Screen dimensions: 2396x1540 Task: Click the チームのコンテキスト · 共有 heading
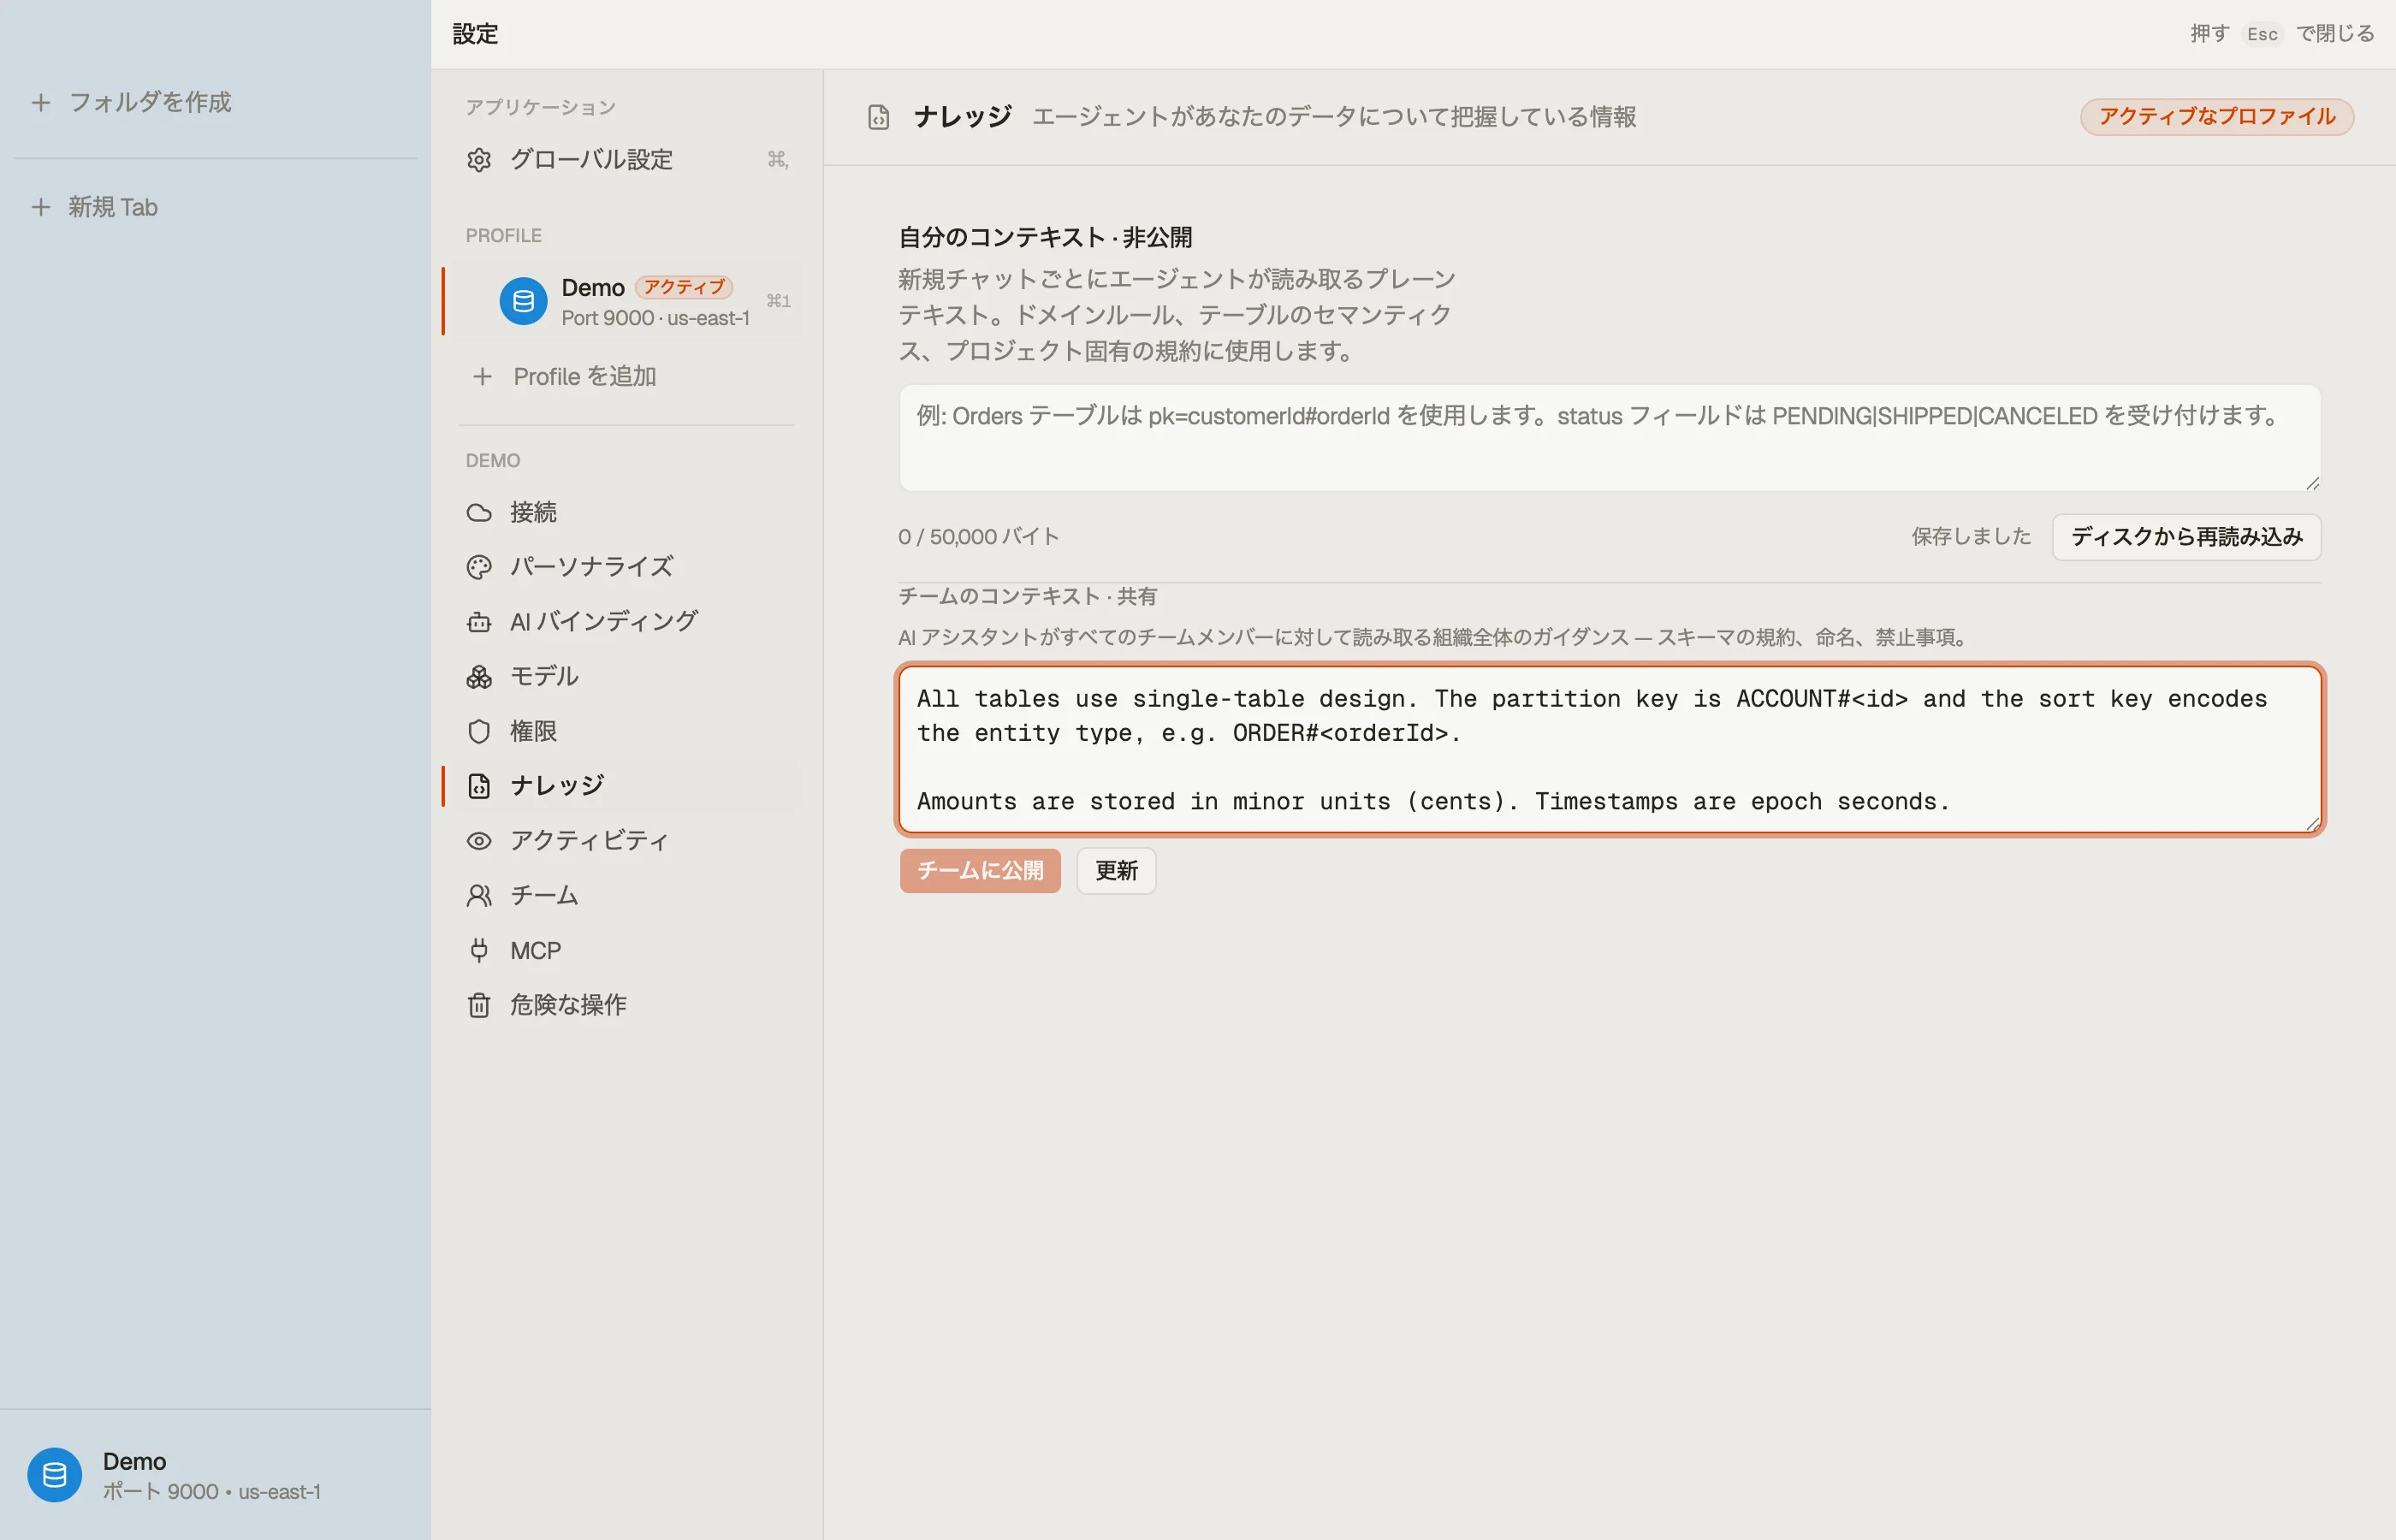tap(1027, 597)
